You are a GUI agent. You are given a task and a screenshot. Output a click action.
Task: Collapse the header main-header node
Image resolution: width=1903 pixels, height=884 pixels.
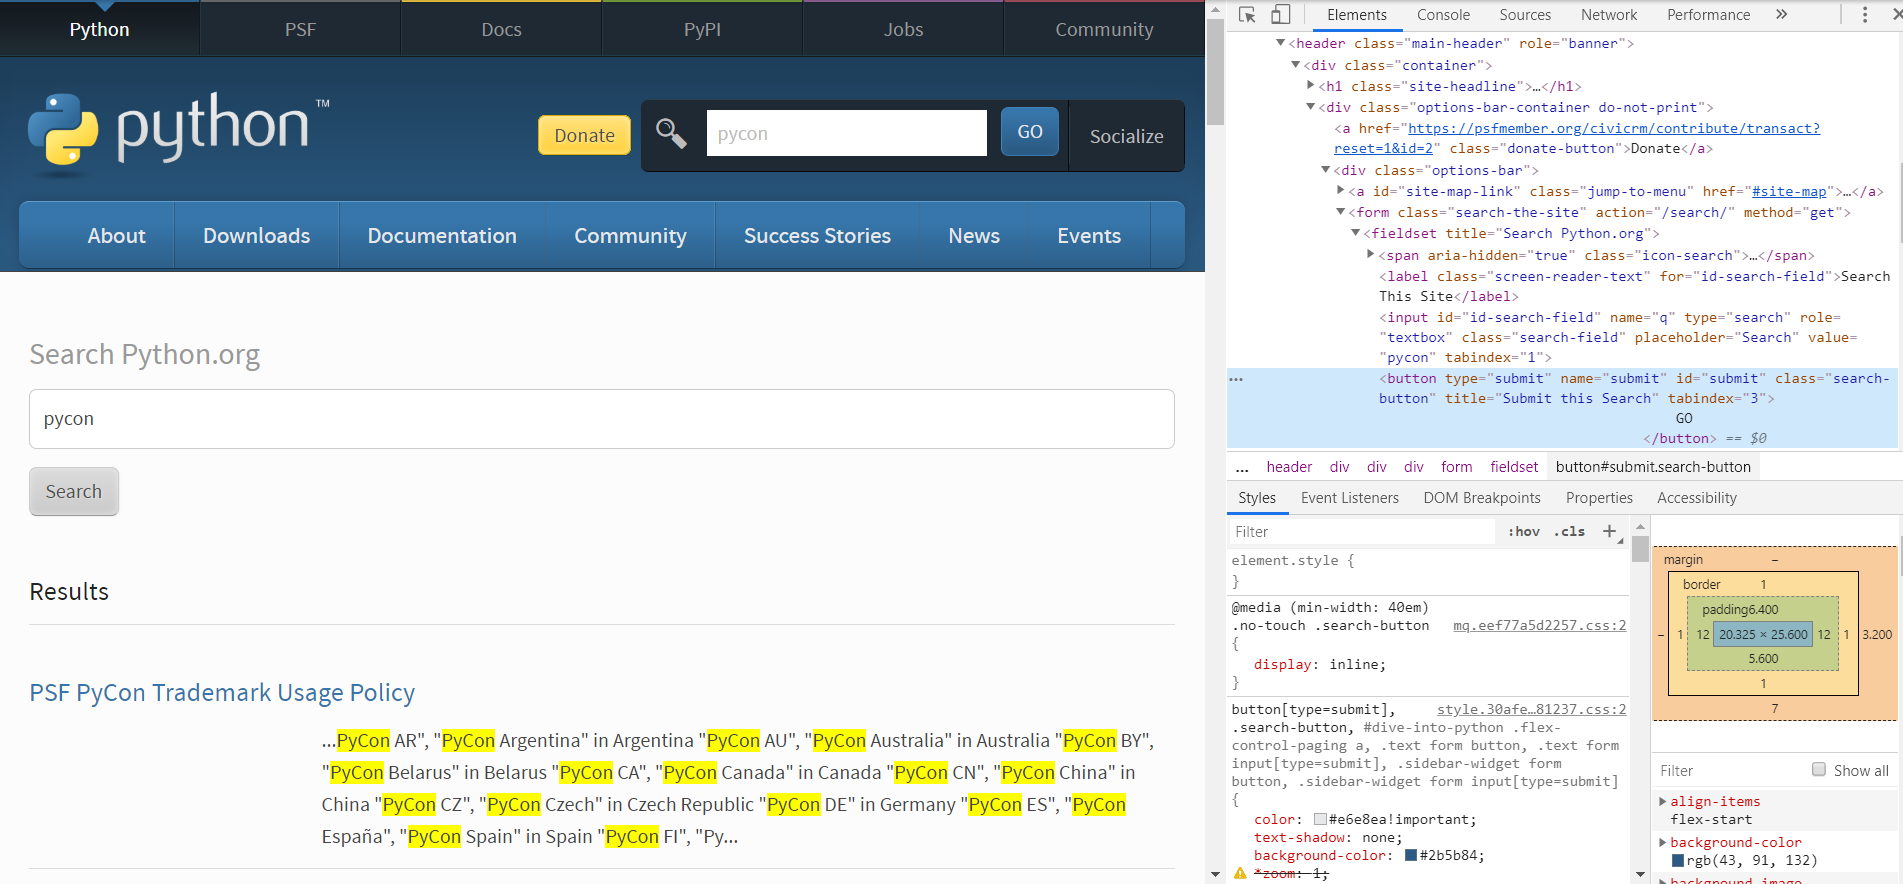pyautogui.click(x=1280, y=43)
